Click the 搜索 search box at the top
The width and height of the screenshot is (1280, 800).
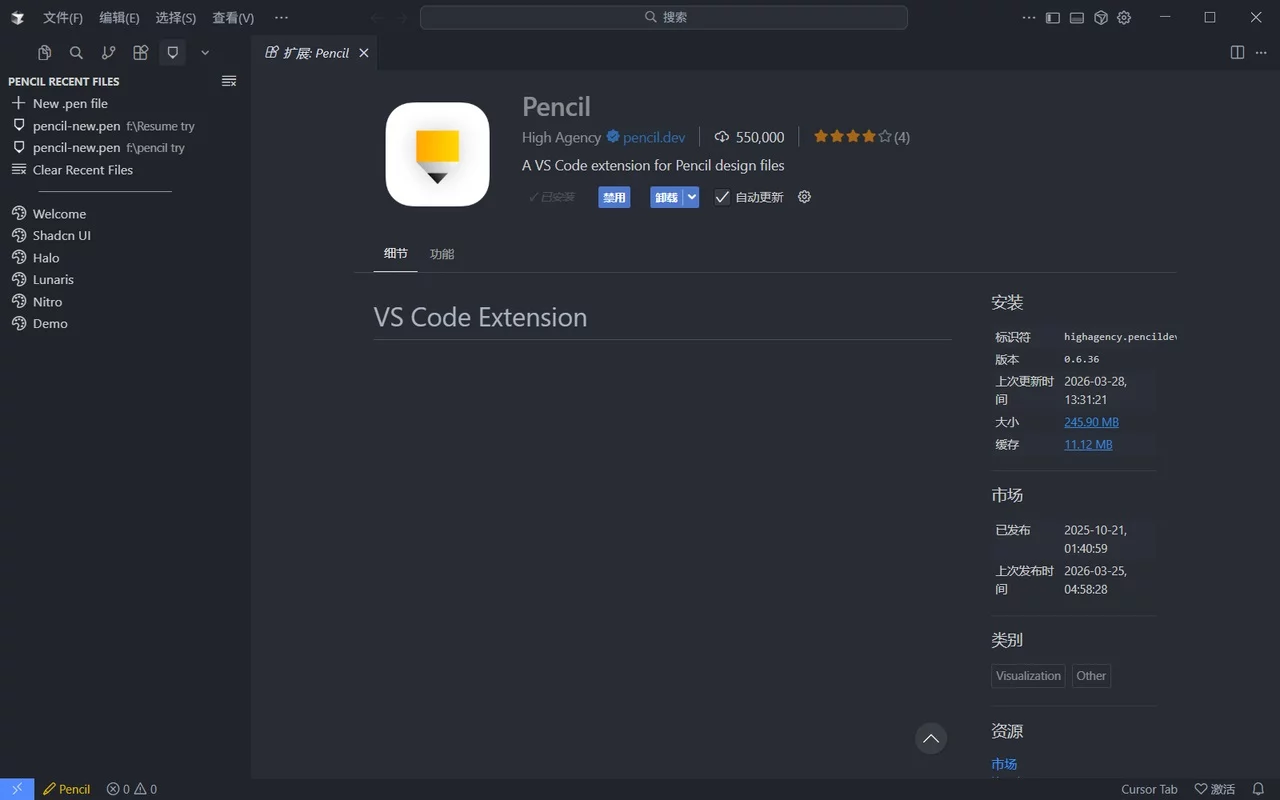[664, 17]
